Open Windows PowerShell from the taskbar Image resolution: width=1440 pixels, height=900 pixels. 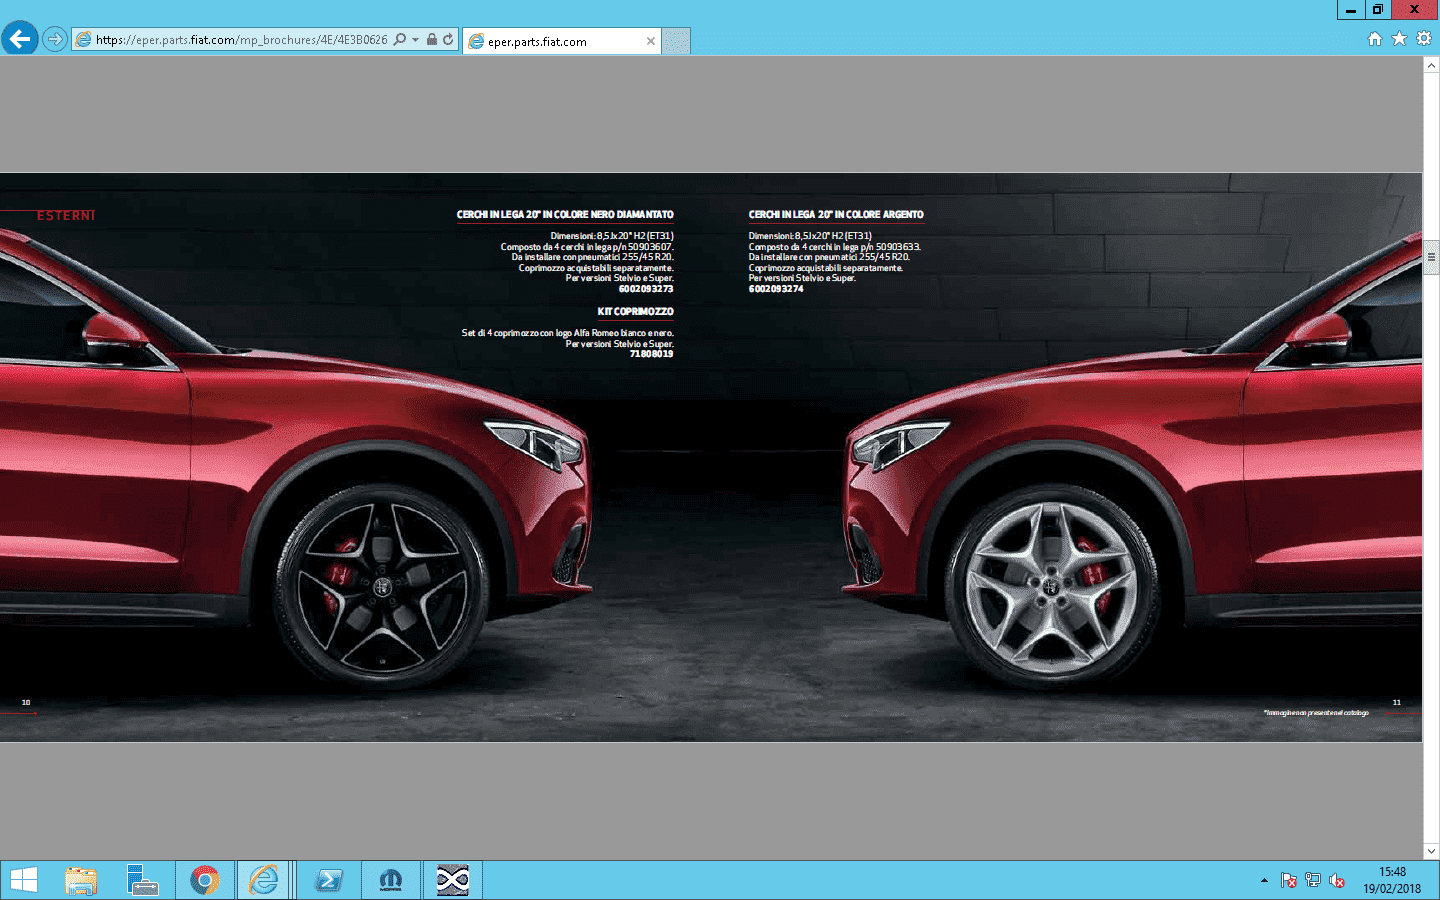pyautogui.click(x=329, y=880)
